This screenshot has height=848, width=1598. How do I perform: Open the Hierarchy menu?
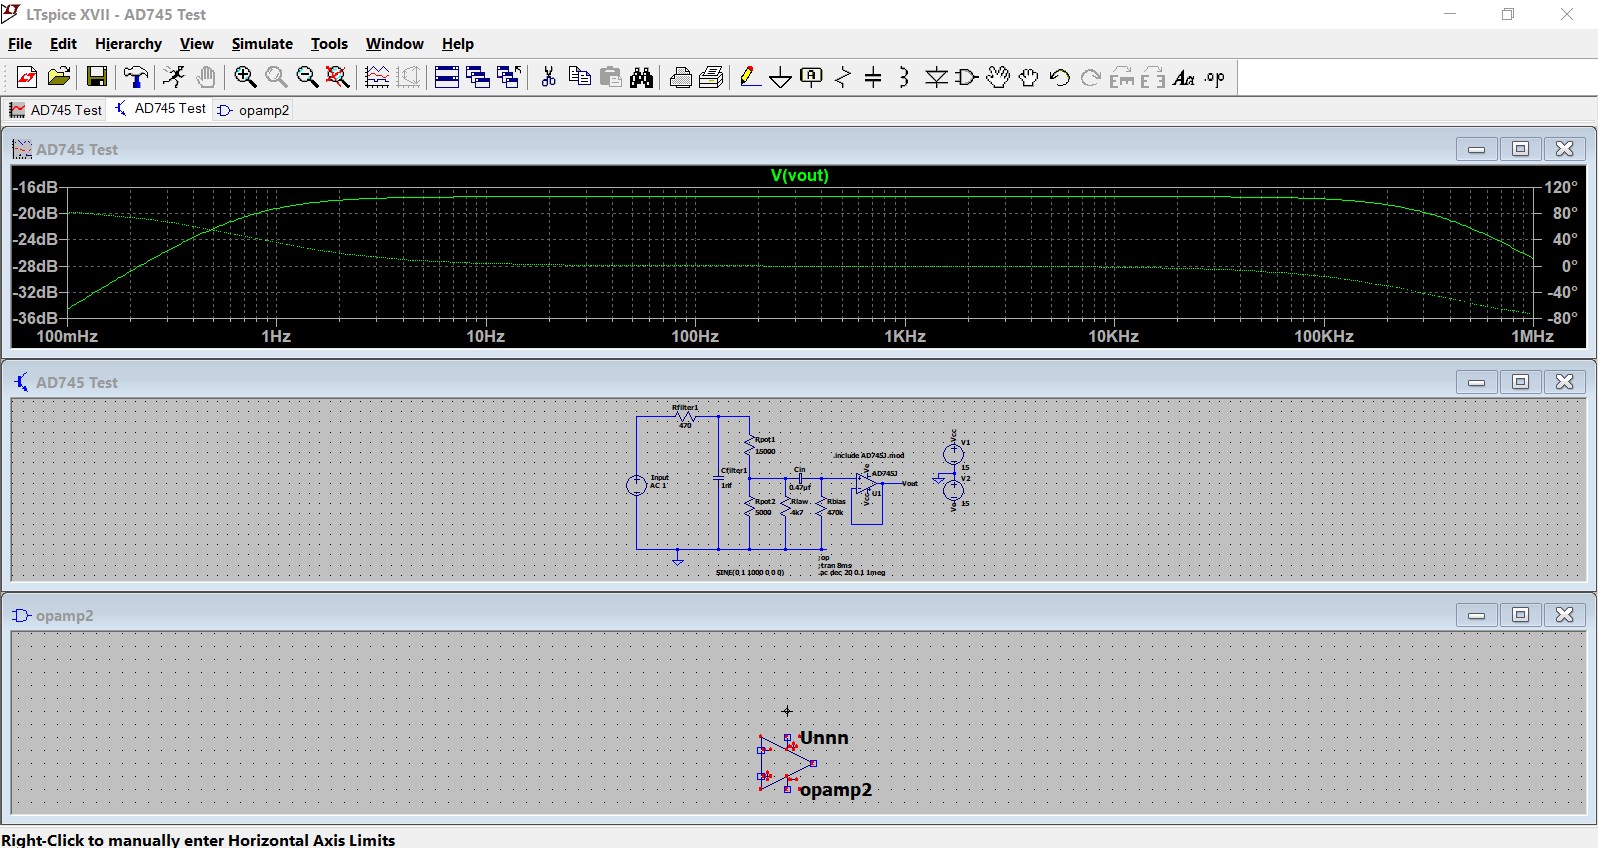pyautogui.click(x=128, y=44)
